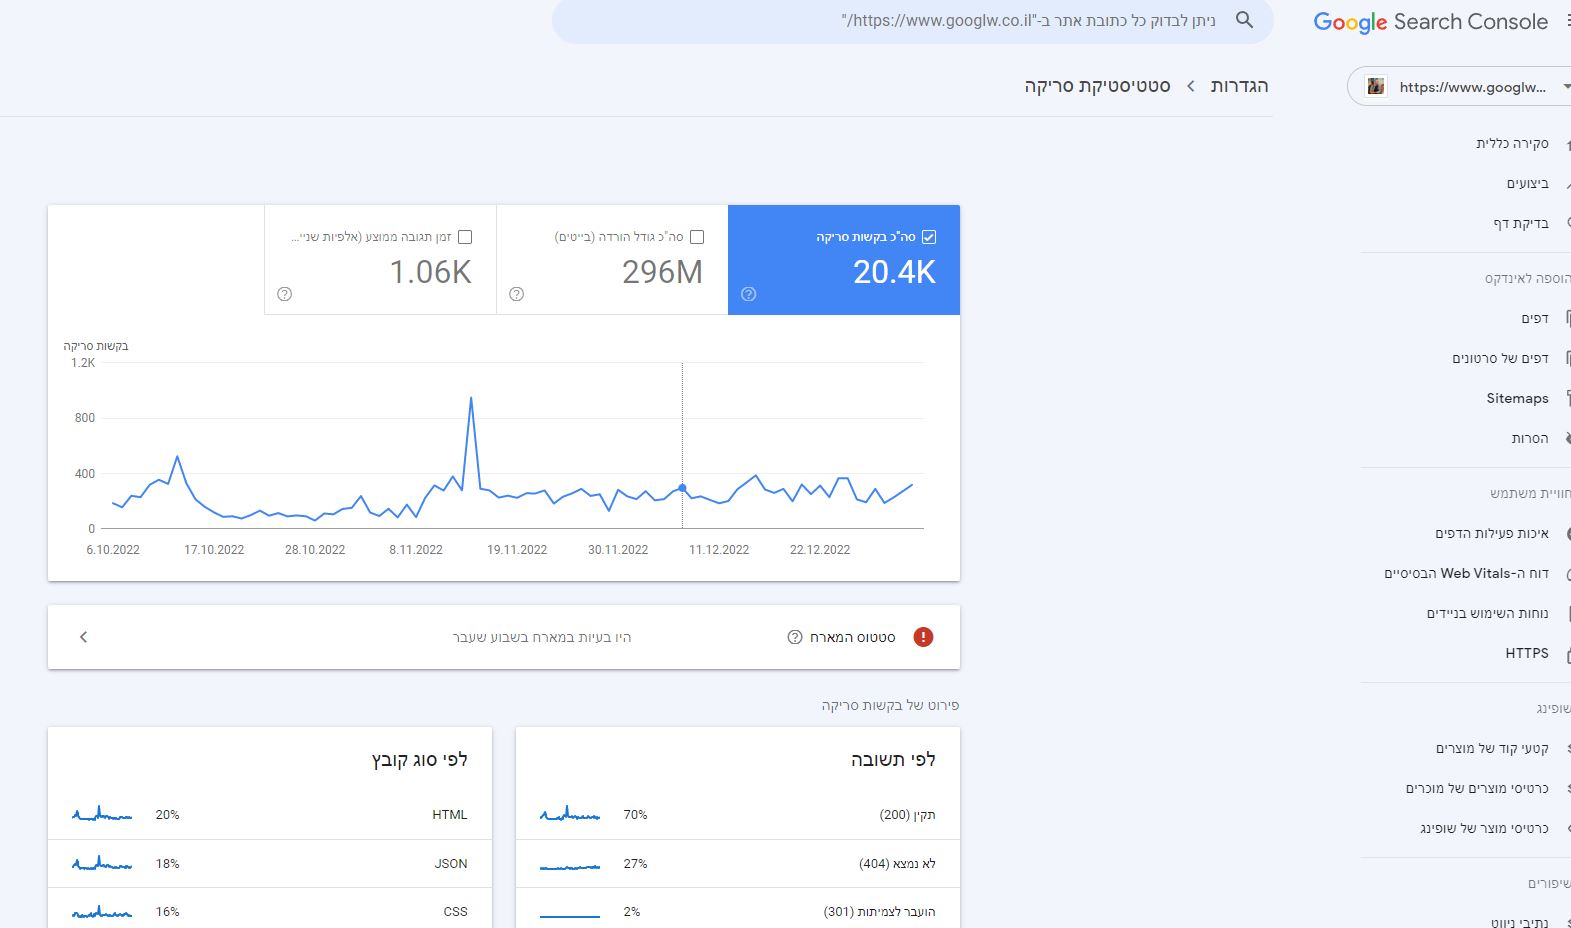Screen dimensions: 1571x928
Task: Click help icon on total crawl requests card
Action: tap(748, 294)
